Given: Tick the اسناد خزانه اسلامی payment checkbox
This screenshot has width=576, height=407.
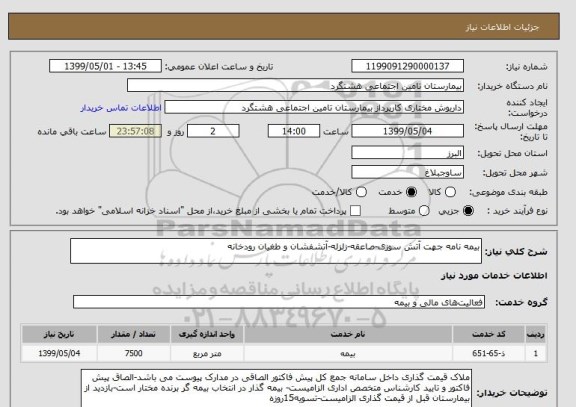Looking at the screenshot, I should pyautogui.click(x=355, y=211).
